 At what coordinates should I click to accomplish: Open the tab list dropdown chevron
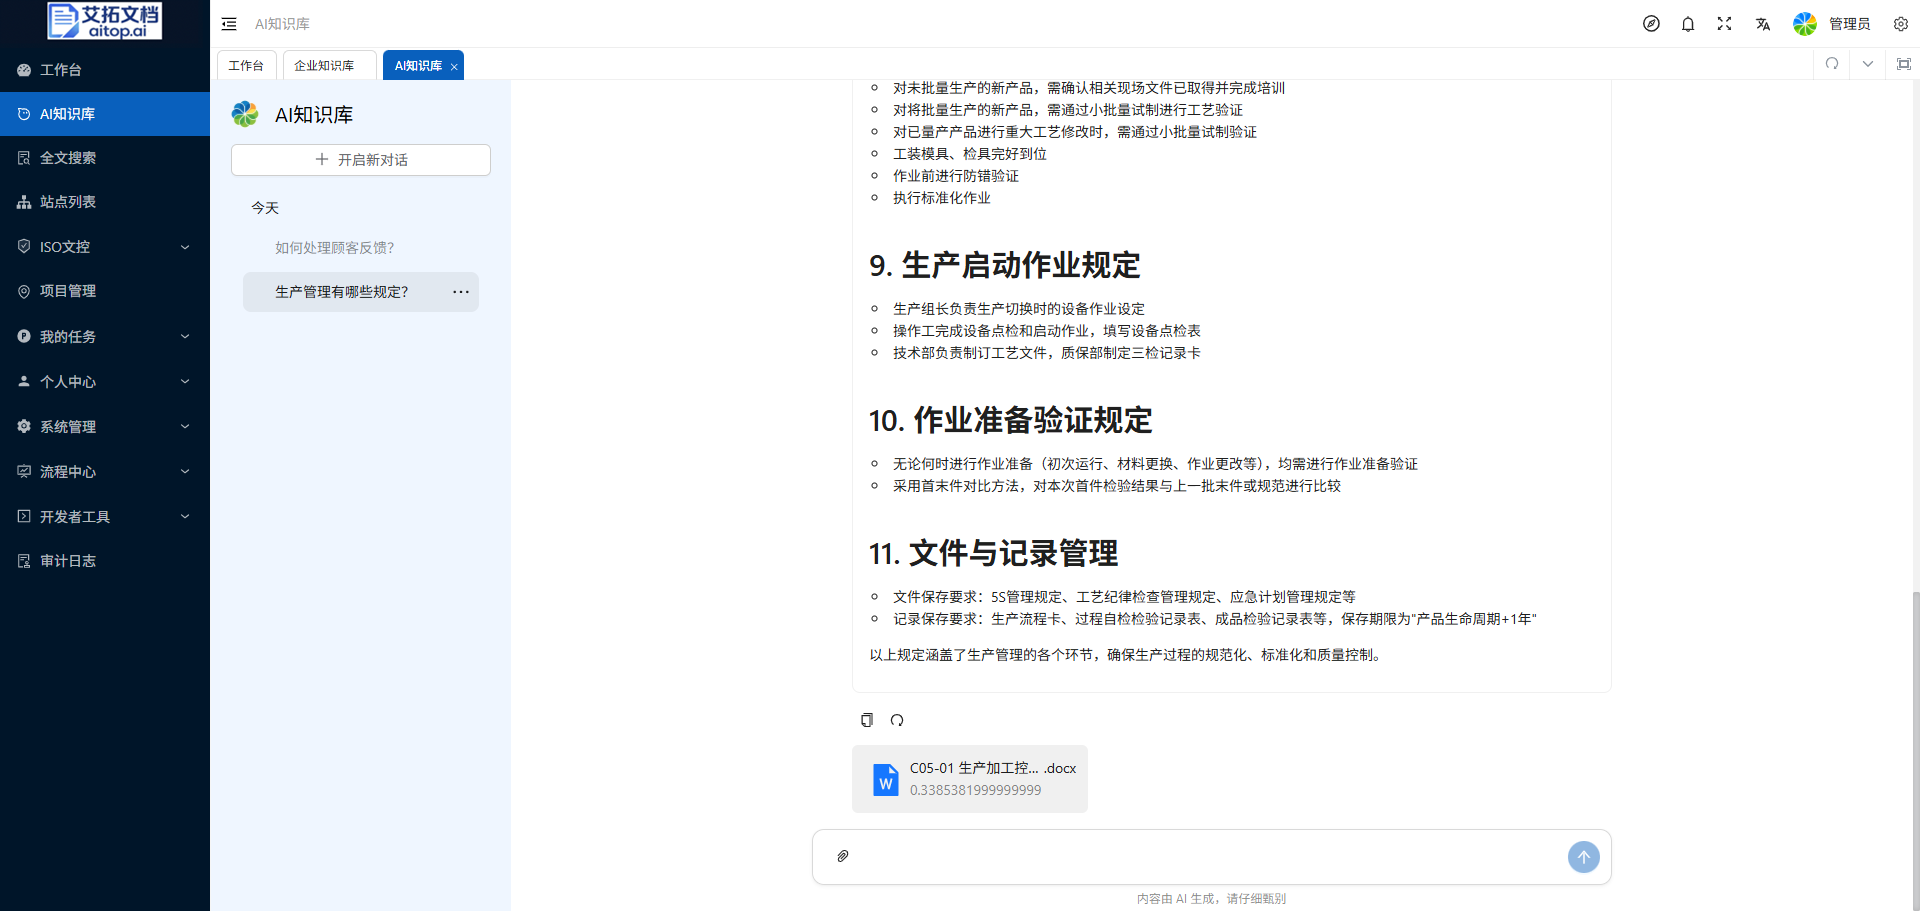(x=1867, y=64)
